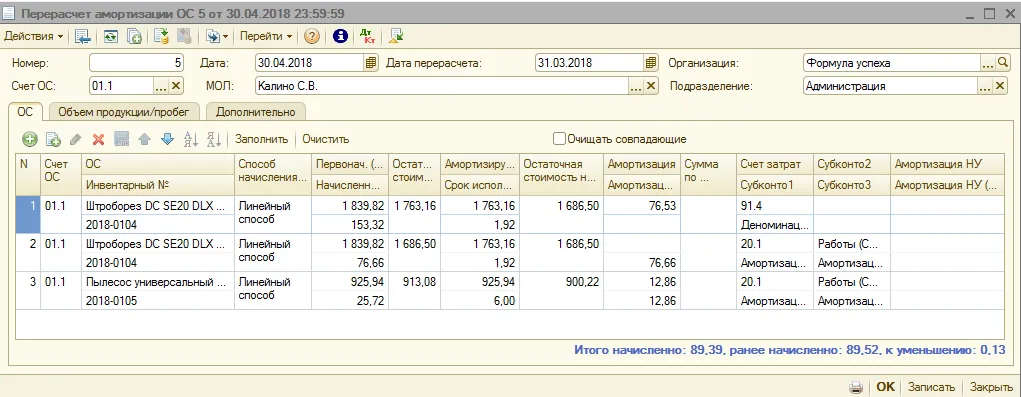The width and height of the screenshot is (1021, 397).
Task: Click into the Номер input field
Action: [x=137, y=63]
